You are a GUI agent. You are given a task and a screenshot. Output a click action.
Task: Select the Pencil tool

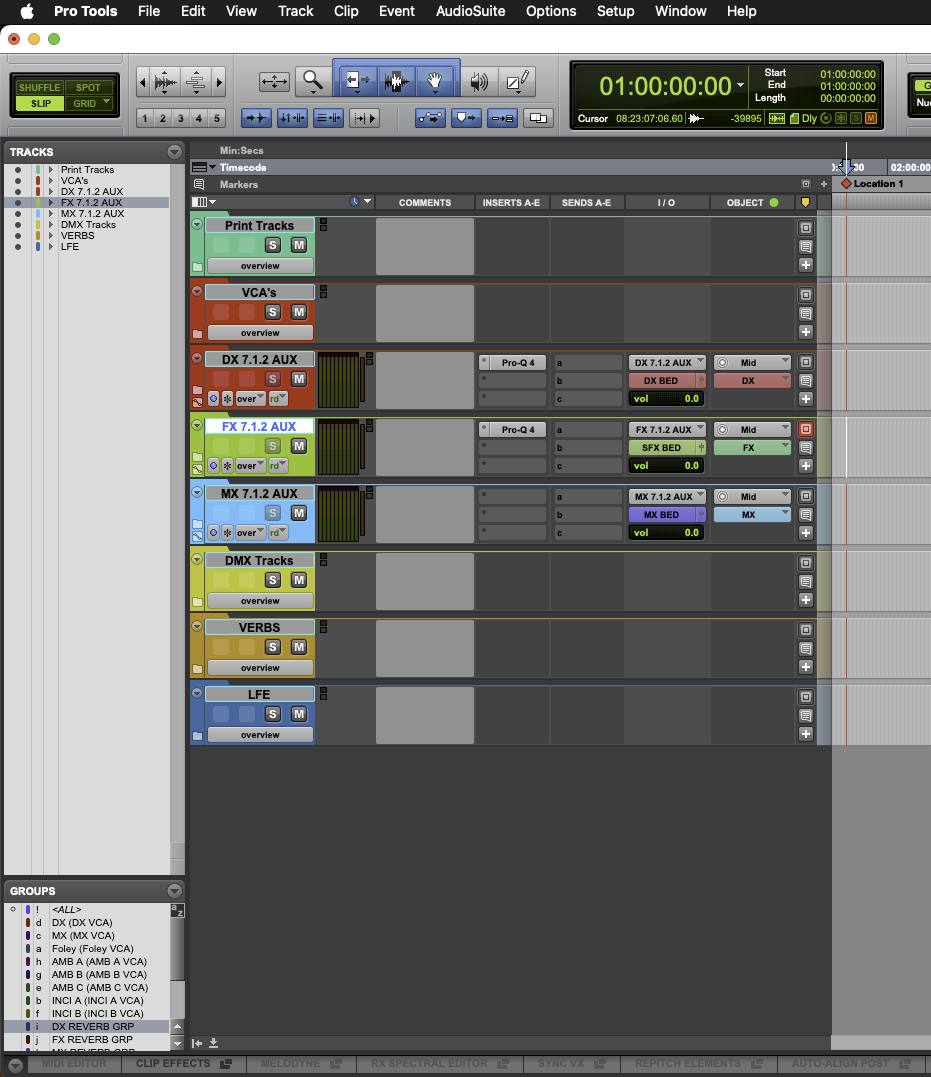pos(517,82)
